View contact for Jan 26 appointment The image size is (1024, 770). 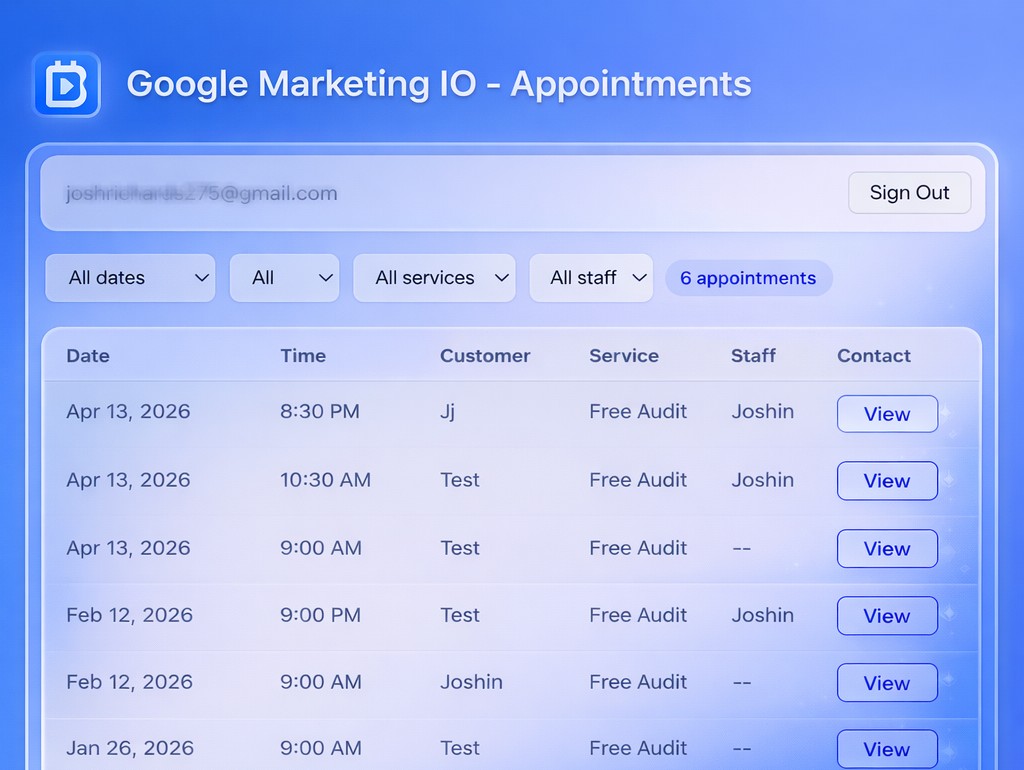tap(887, 749)
